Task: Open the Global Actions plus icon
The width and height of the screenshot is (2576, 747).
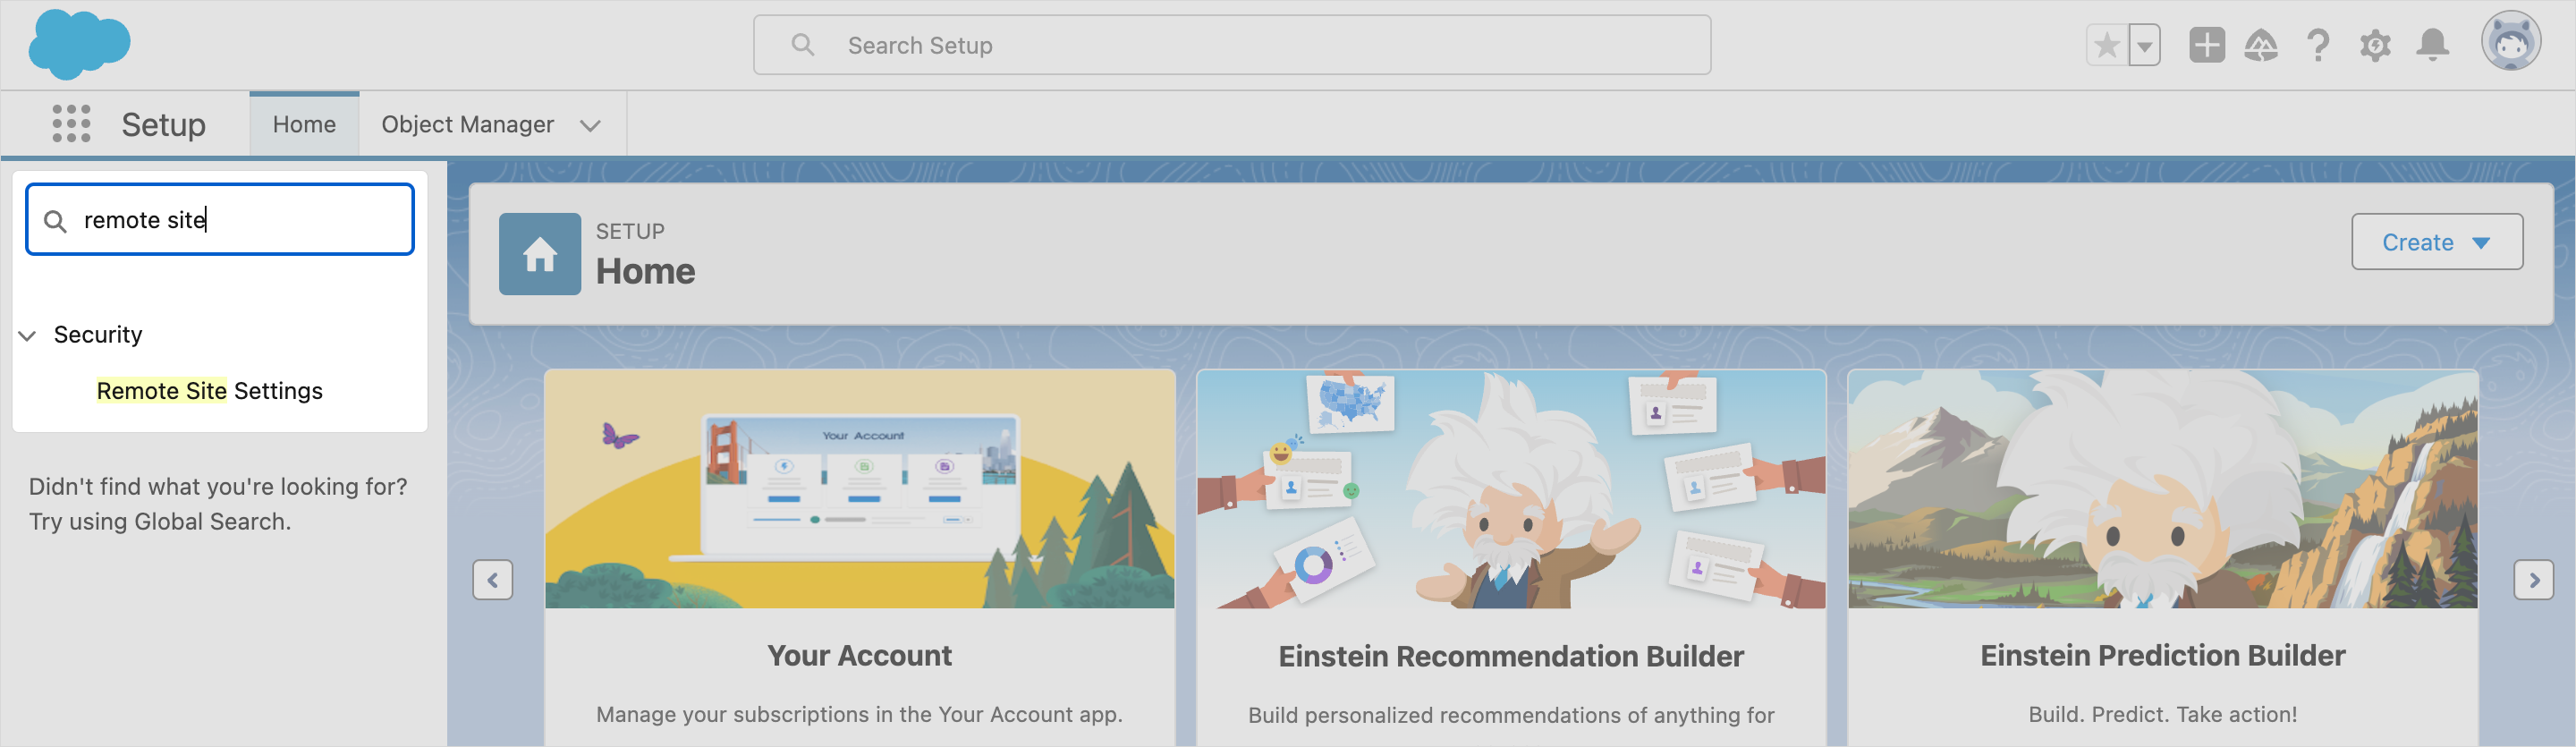Action: click(2206, 45)
